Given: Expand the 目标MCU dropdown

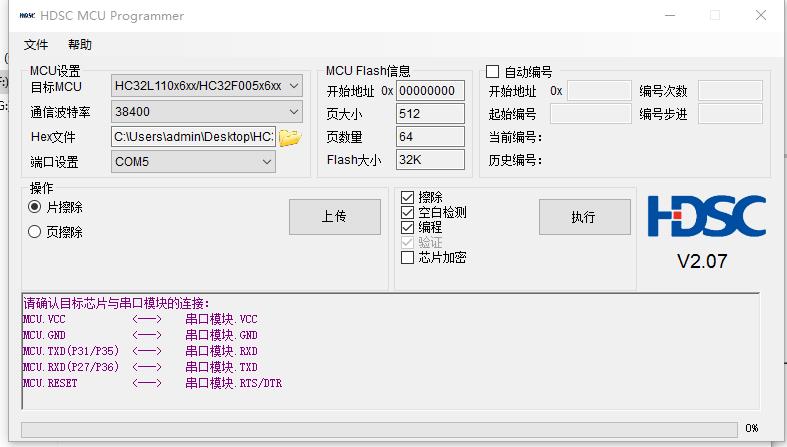Looking at the screenshot, I should 207,86.
